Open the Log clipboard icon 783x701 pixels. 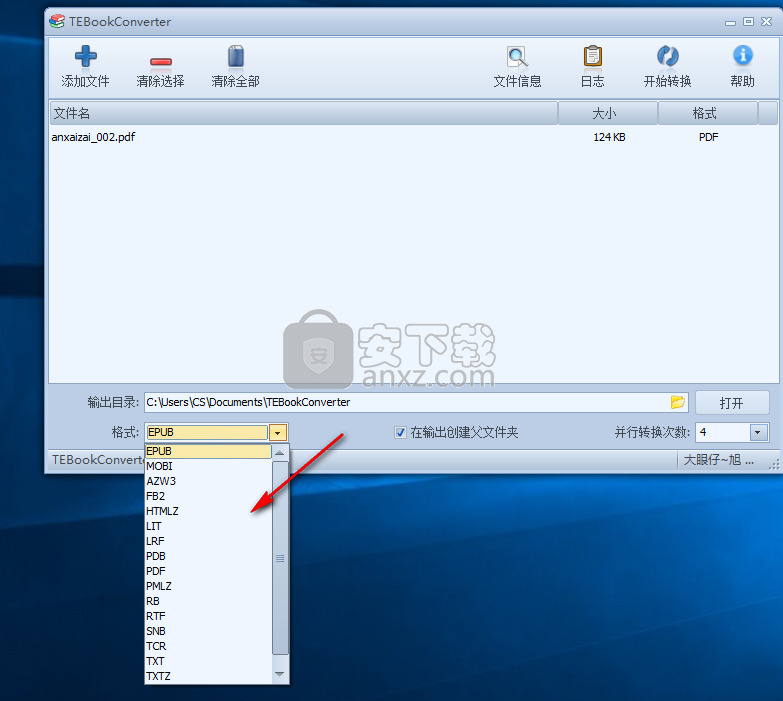click(x=593, y=56)
